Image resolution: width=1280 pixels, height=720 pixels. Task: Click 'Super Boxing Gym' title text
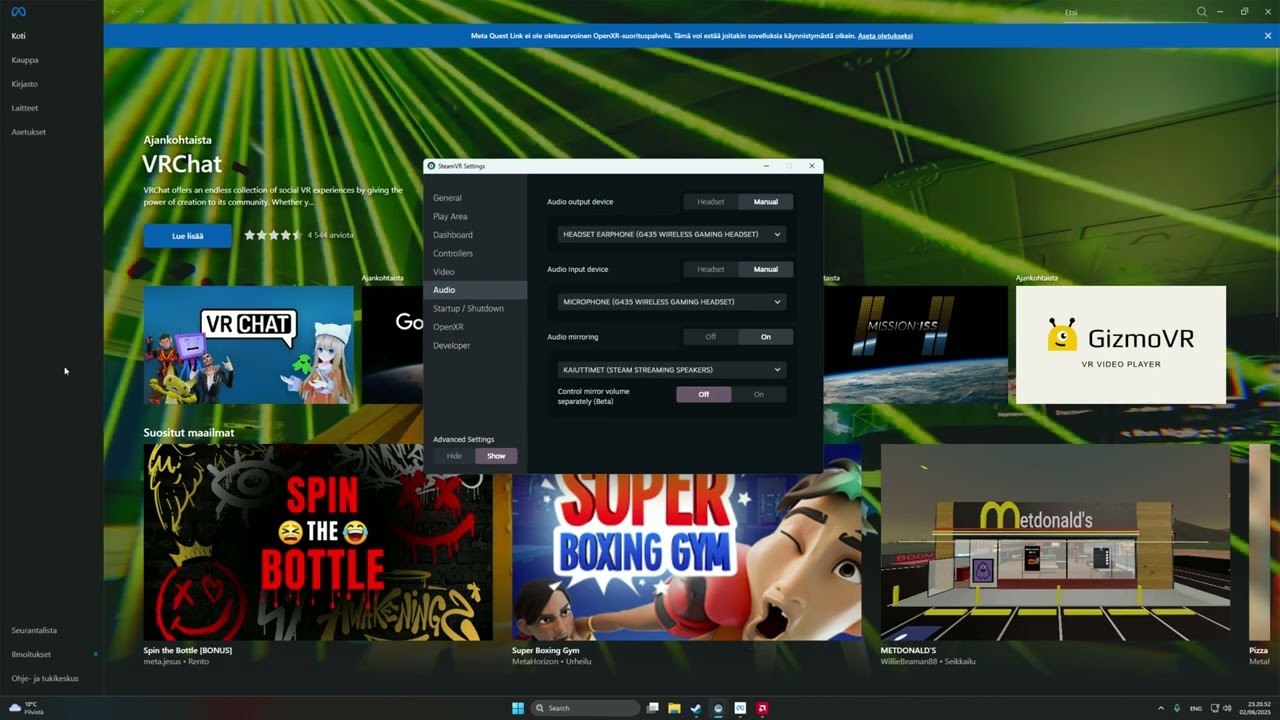tap(546, 650)
